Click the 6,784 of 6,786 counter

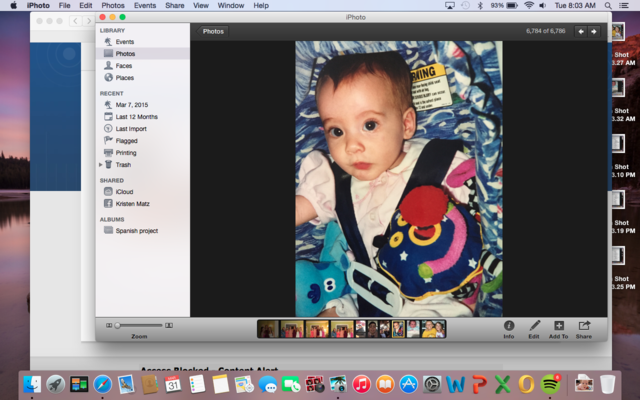click(545, 31)
